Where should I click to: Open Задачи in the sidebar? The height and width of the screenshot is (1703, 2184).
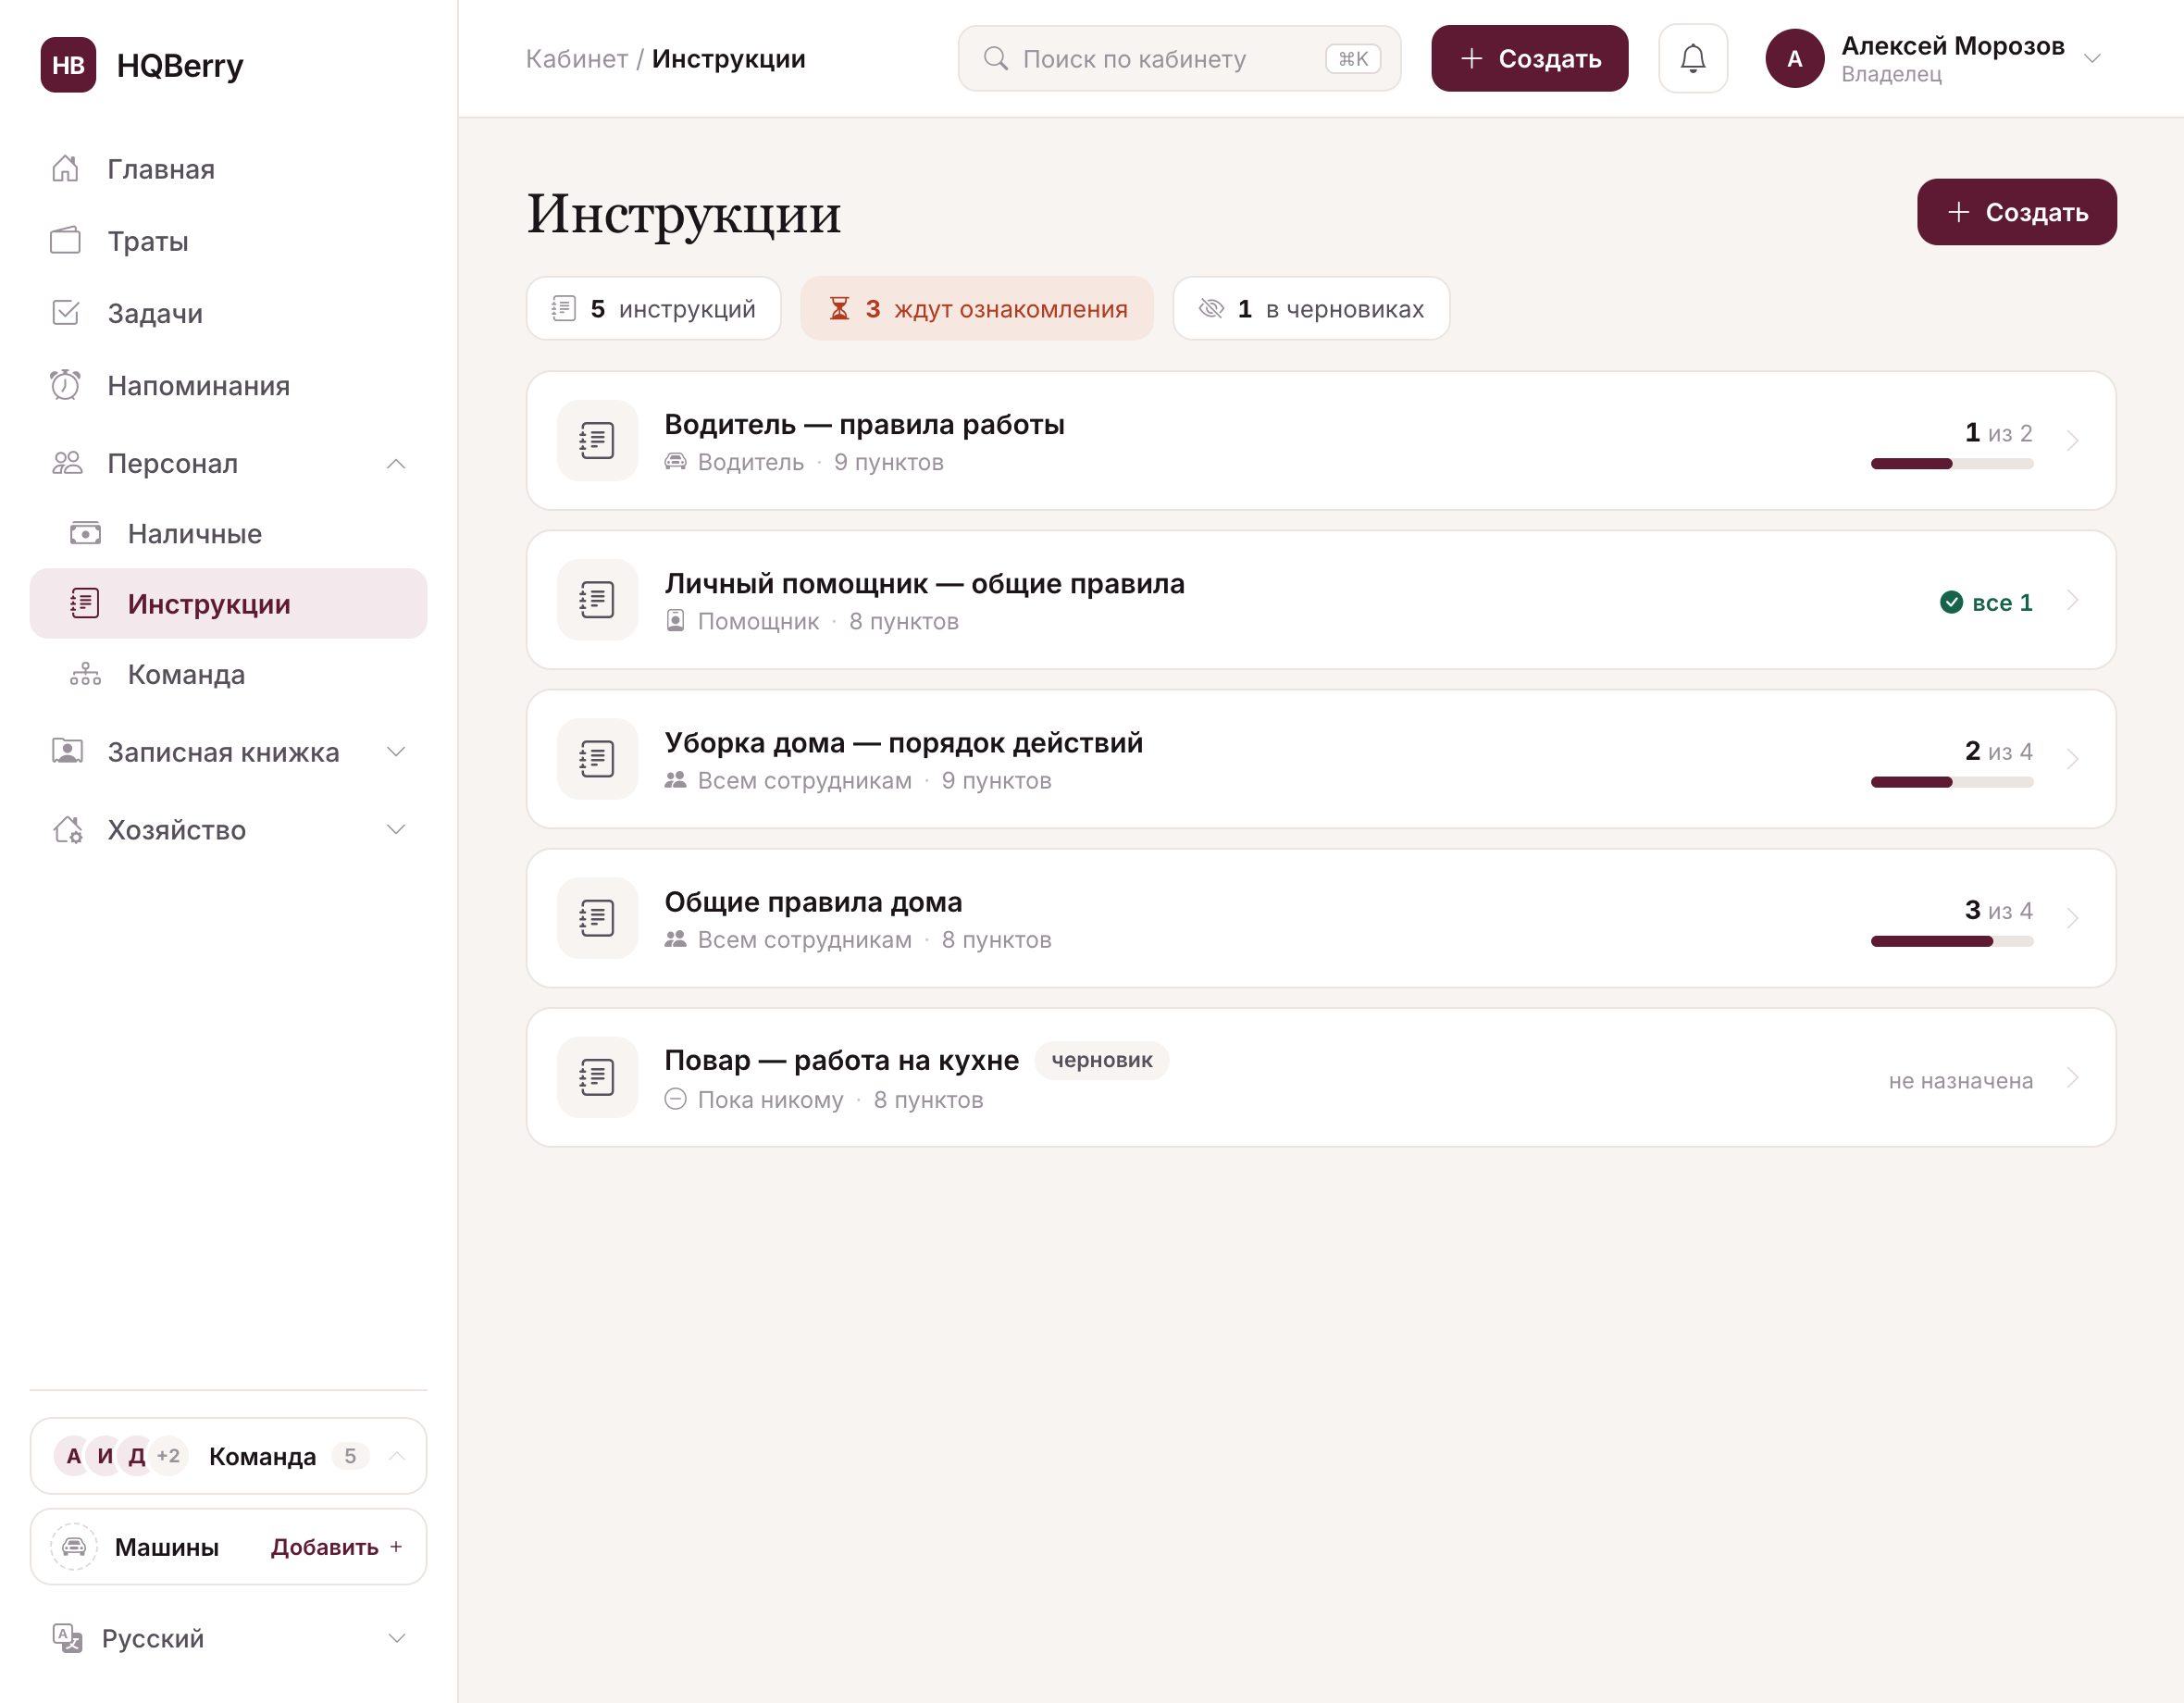coord(228,313)
